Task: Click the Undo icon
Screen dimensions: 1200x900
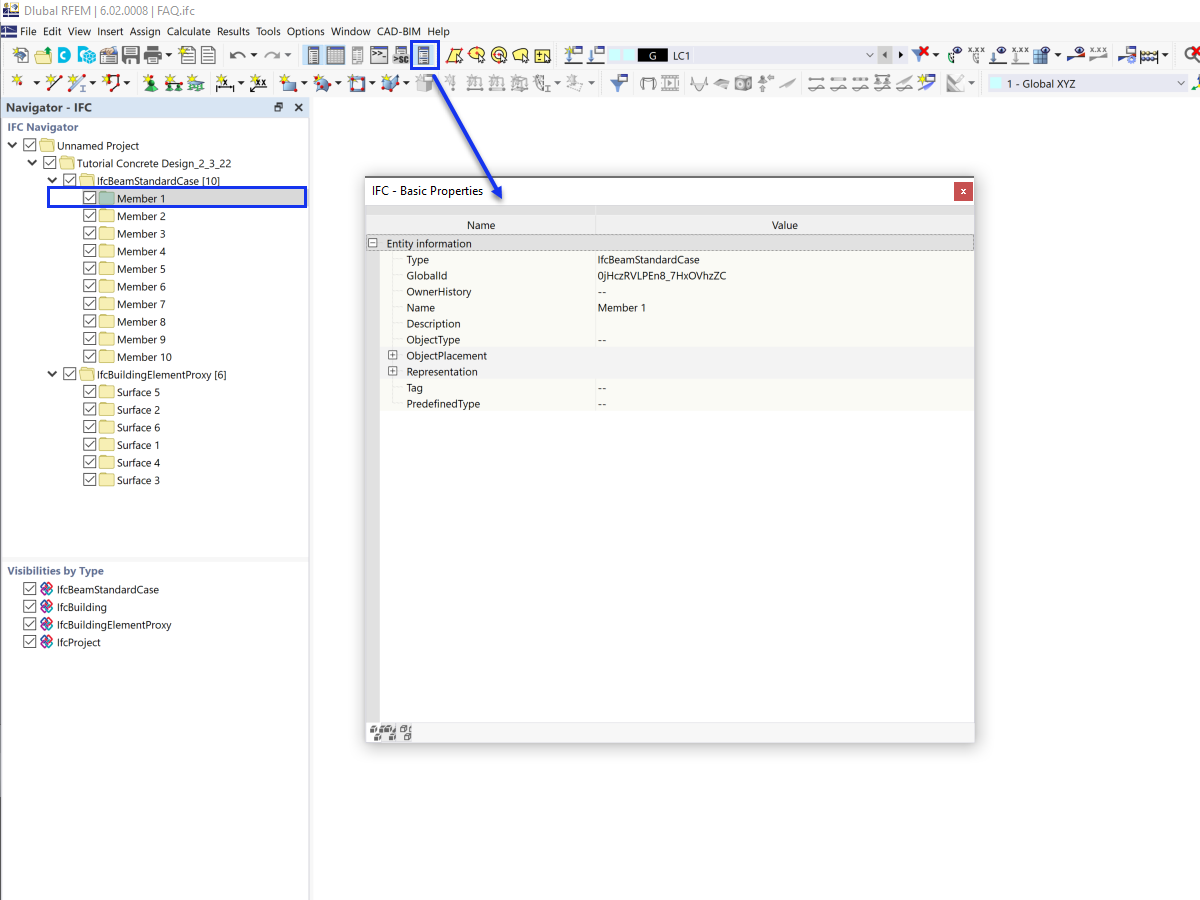Action: (x=239, y=55)
